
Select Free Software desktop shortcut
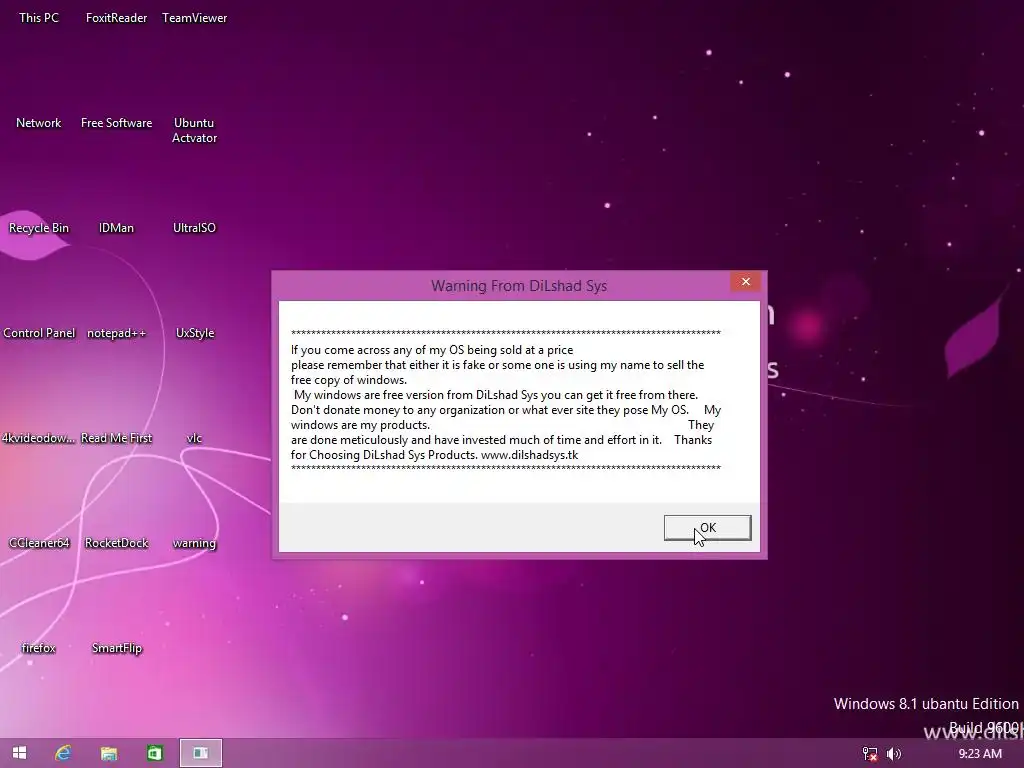pos(116,123)
